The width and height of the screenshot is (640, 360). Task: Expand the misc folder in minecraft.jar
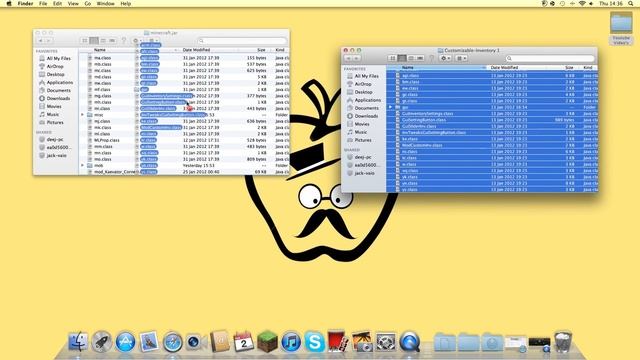(82, 115)
